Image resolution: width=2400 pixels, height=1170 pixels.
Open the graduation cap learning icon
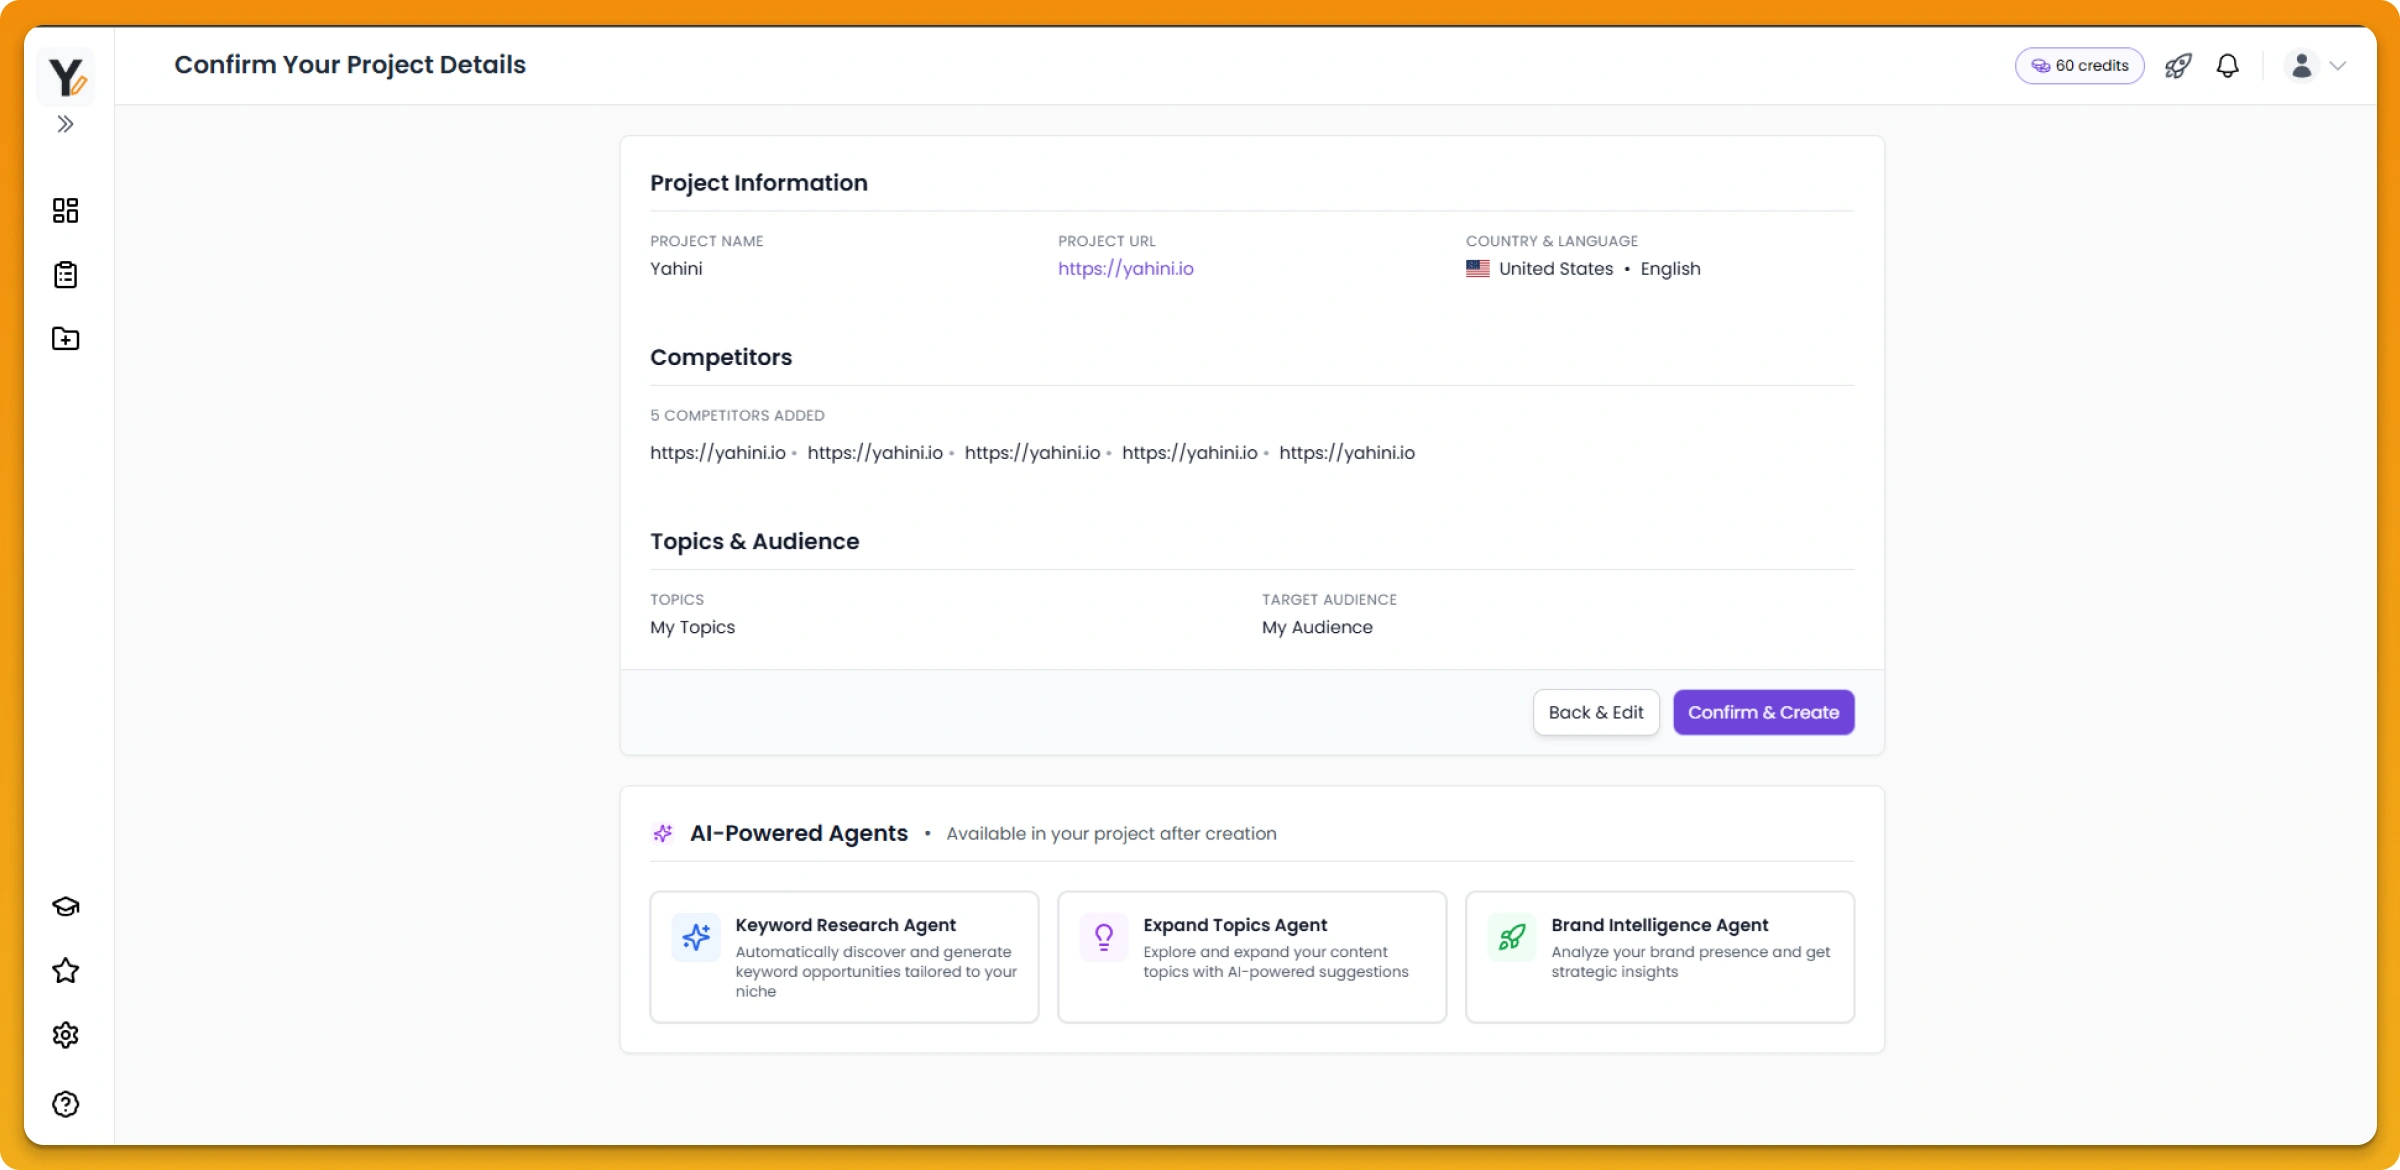pyautogui.click(x=65, y=906)
